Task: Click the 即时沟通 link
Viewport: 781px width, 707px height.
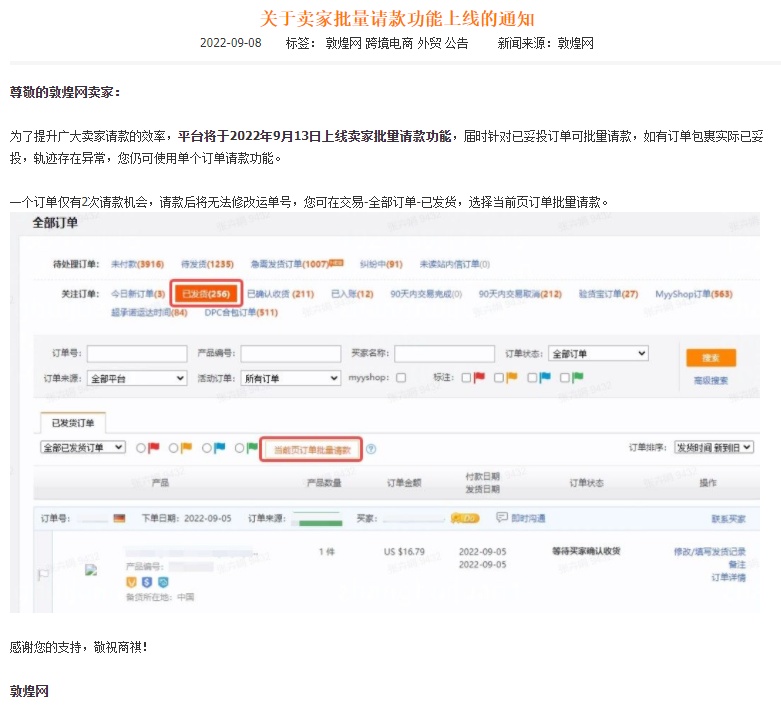Action: [528, 518]
